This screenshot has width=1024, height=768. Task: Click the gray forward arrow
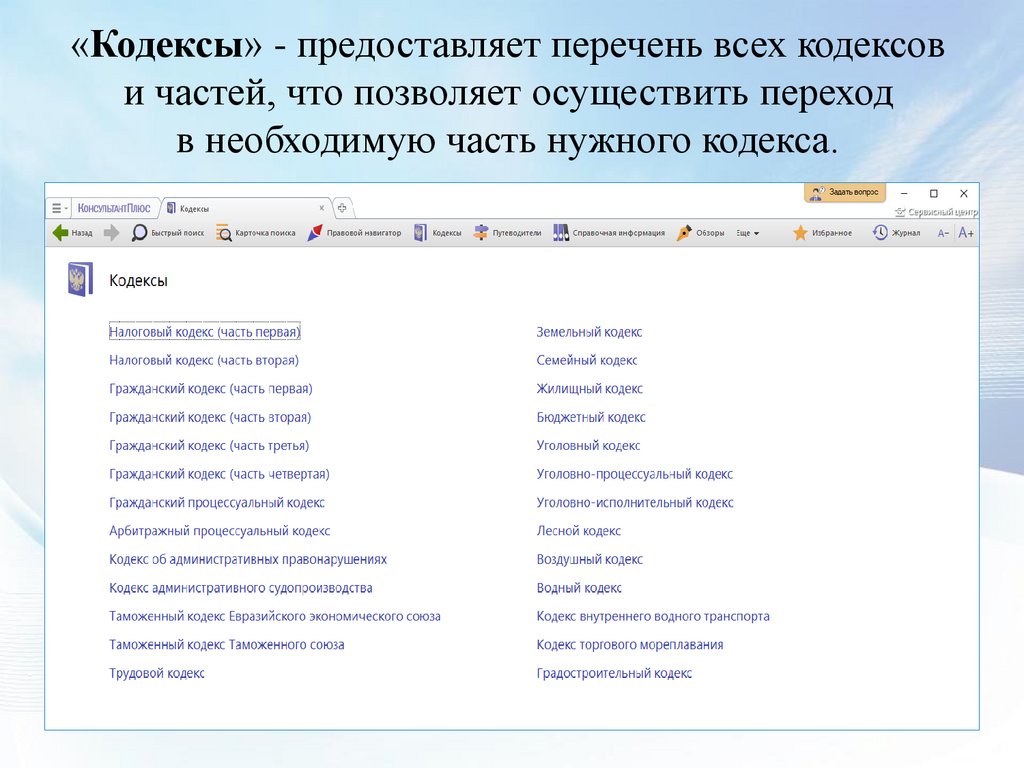tap(112, 232)
